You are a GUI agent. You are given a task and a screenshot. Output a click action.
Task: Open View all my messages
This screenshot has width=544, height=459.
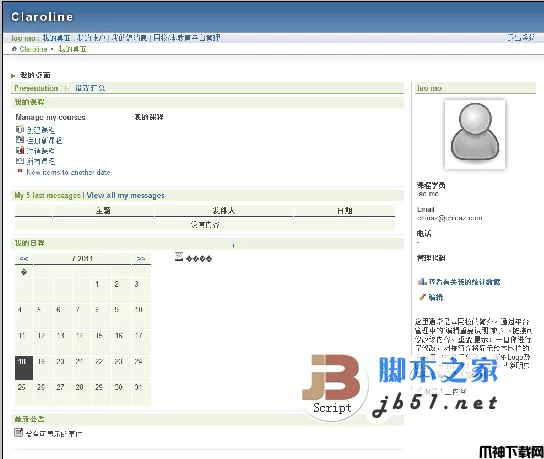(125, 195)
